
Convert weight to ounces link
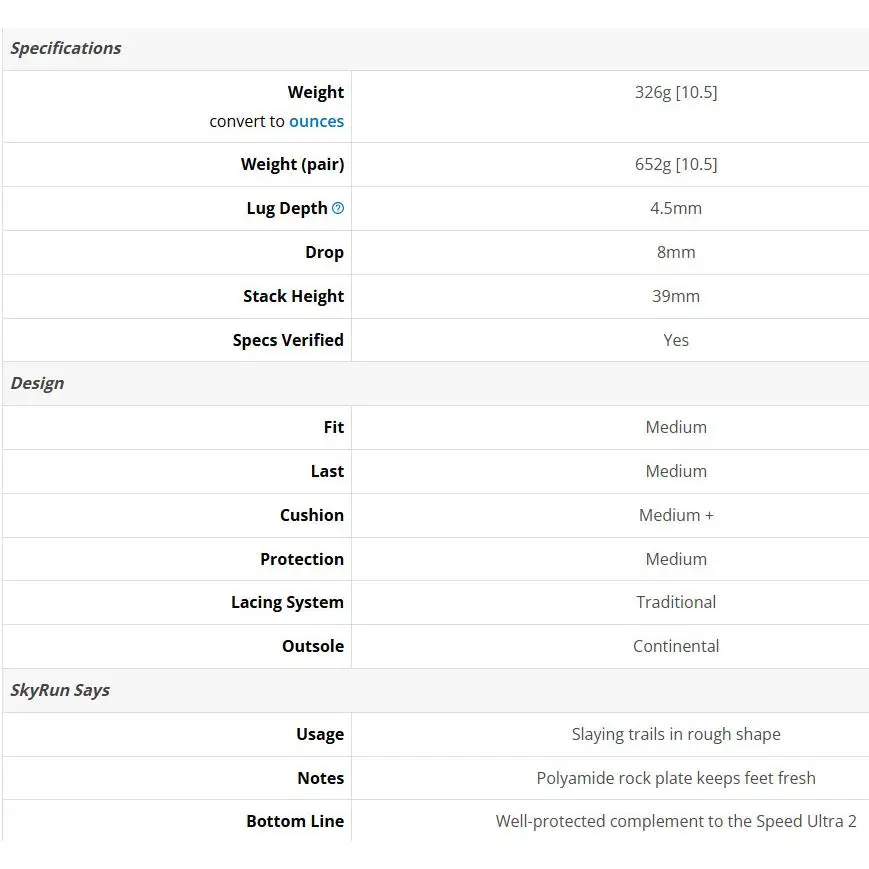pyautogui.click(x=316, y=121)
